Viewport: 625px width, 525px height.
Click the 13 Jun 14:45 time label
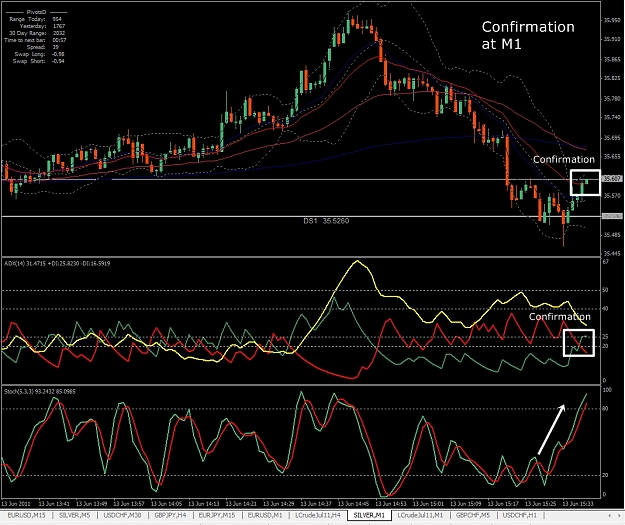click(353, 504)
